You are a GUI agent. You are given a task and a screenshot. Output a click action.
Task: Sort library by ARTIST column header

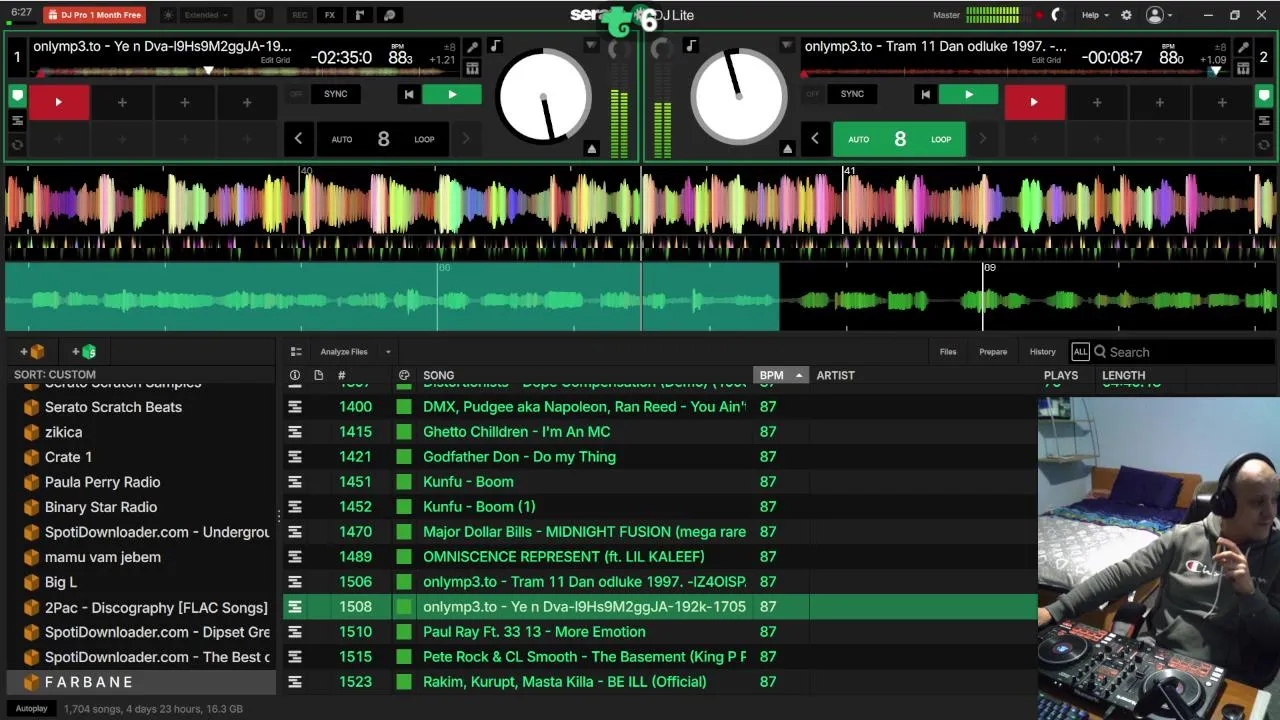point(835,375)
